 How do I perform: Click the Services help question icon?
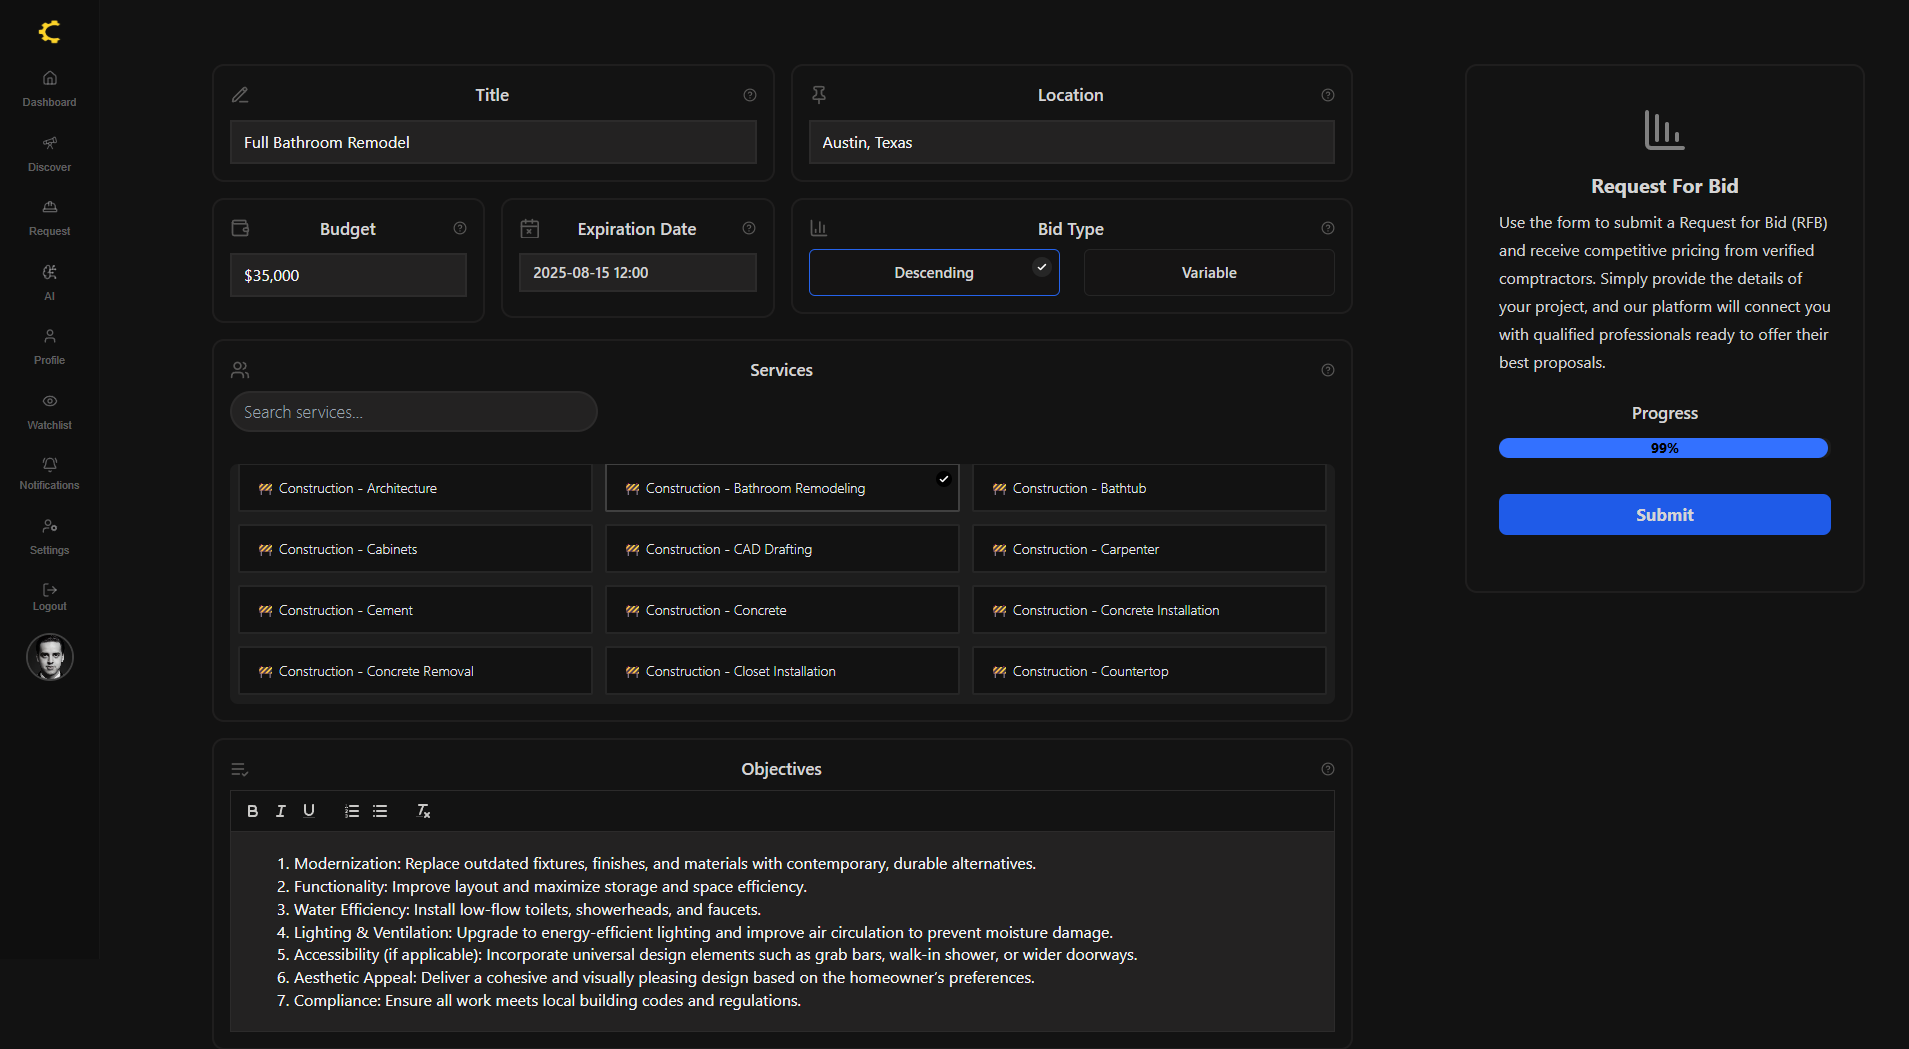coord(1328,370)
